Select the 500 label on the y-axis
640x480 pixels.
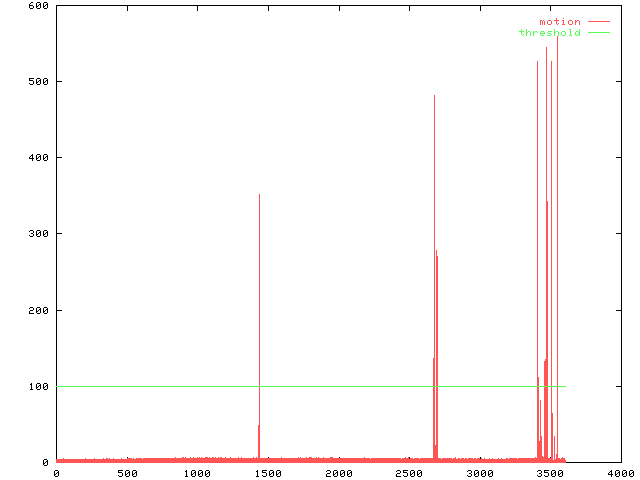pos(38,82)
